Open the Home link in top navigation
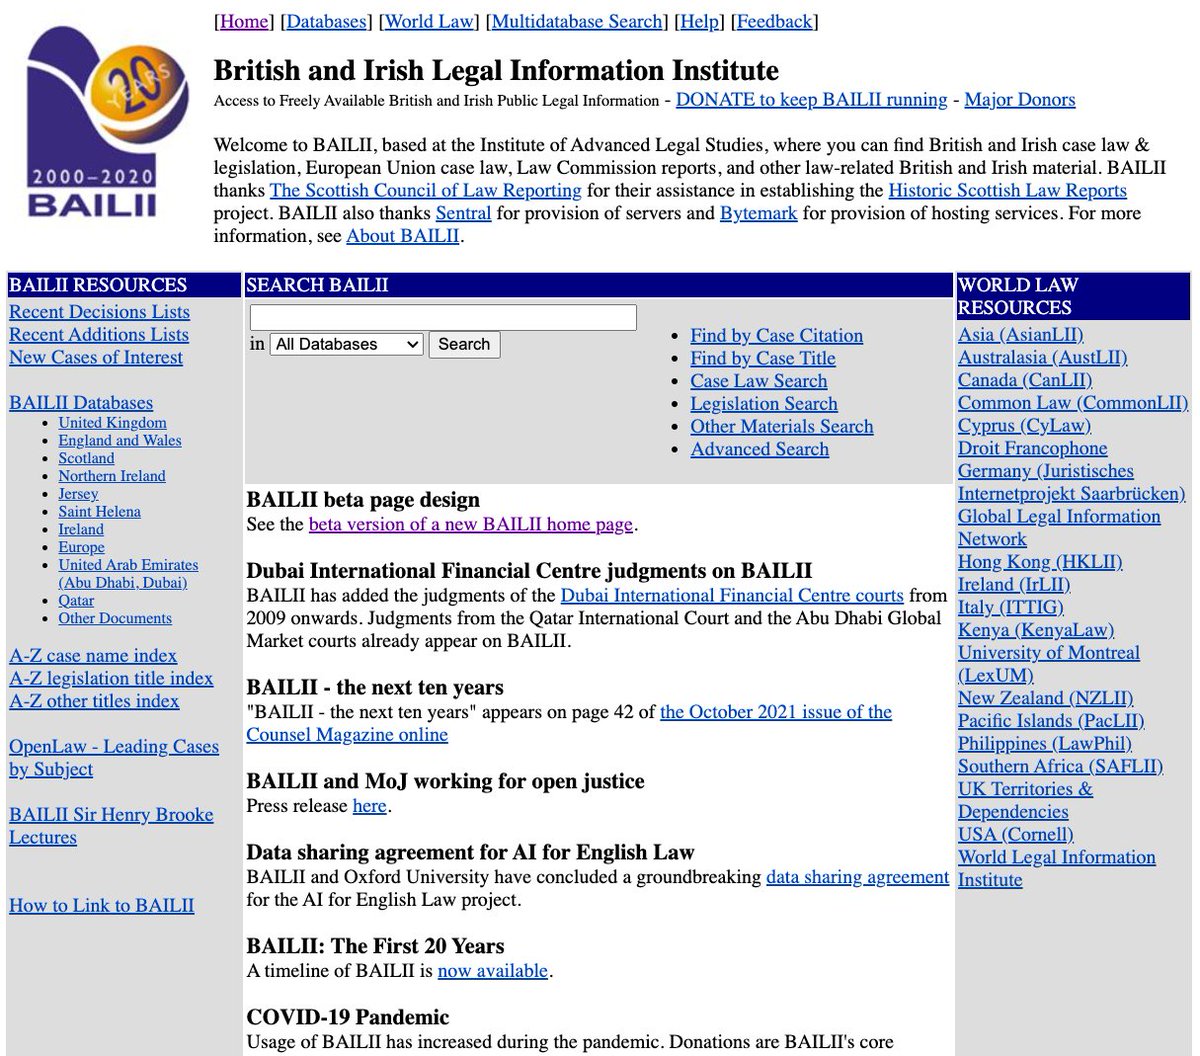1200x1056 pixels. click(244, 21)
